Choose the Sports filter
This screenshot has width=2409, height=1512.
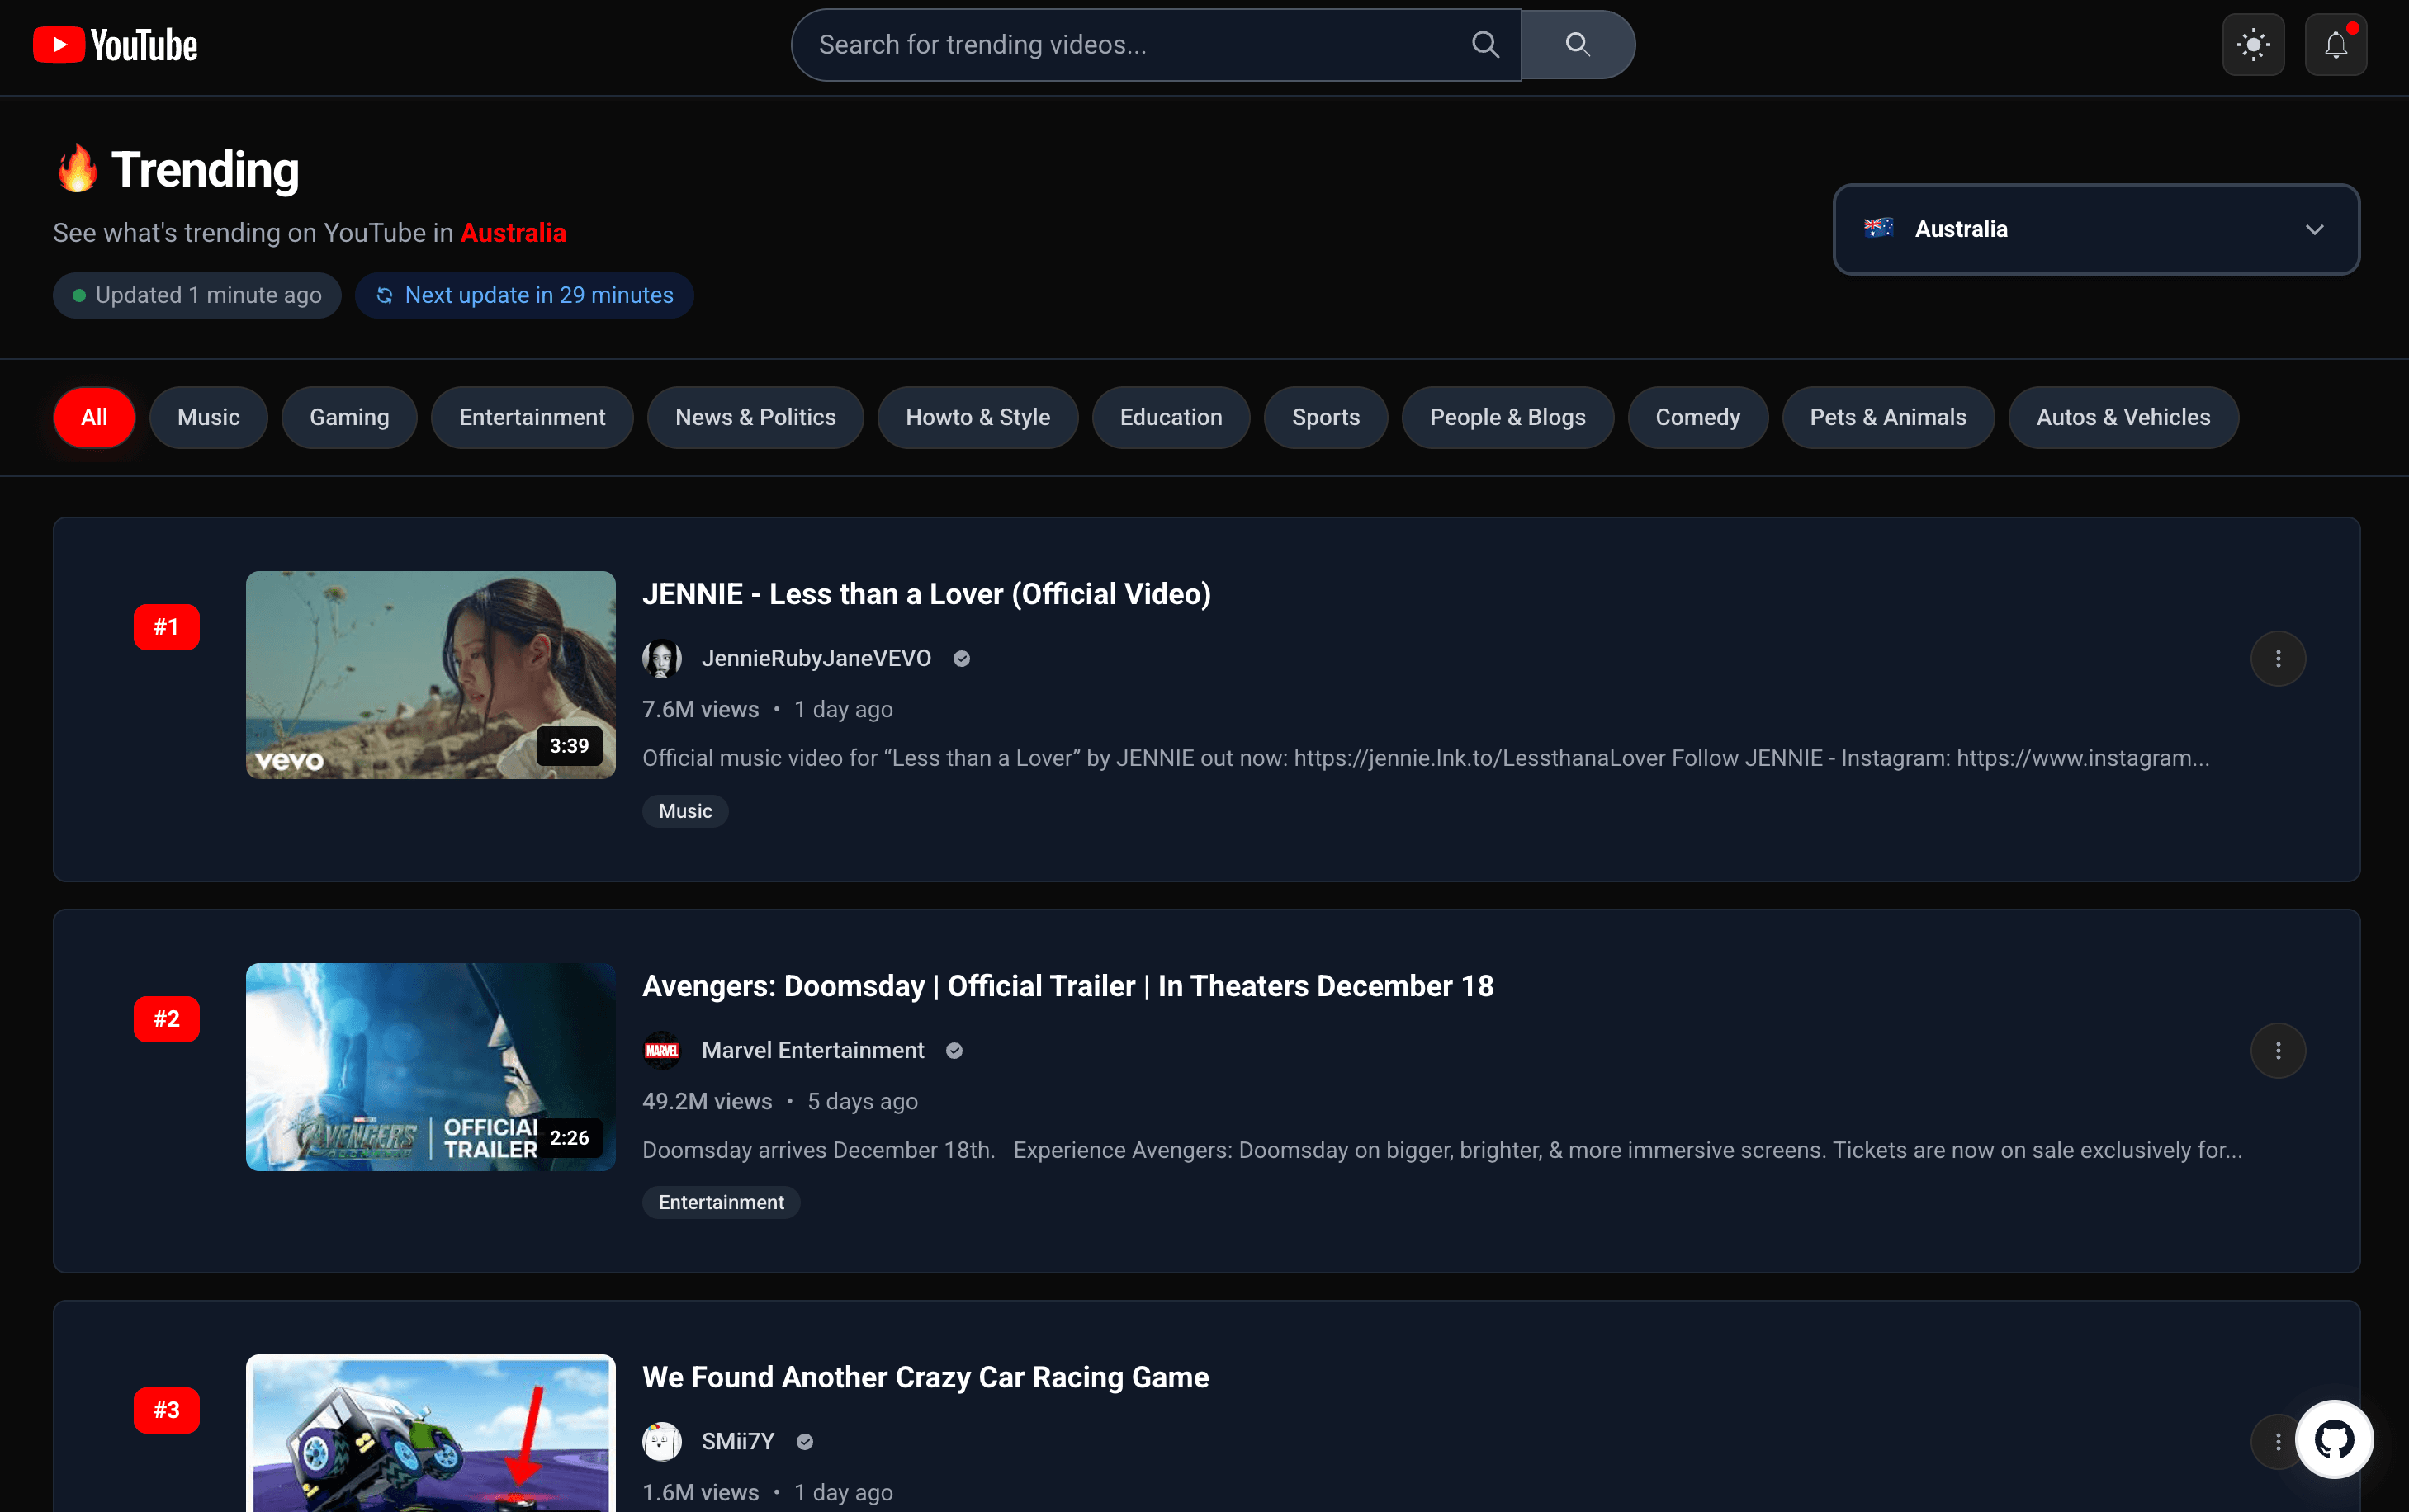pyautogui.click(x=1326, y=417)
